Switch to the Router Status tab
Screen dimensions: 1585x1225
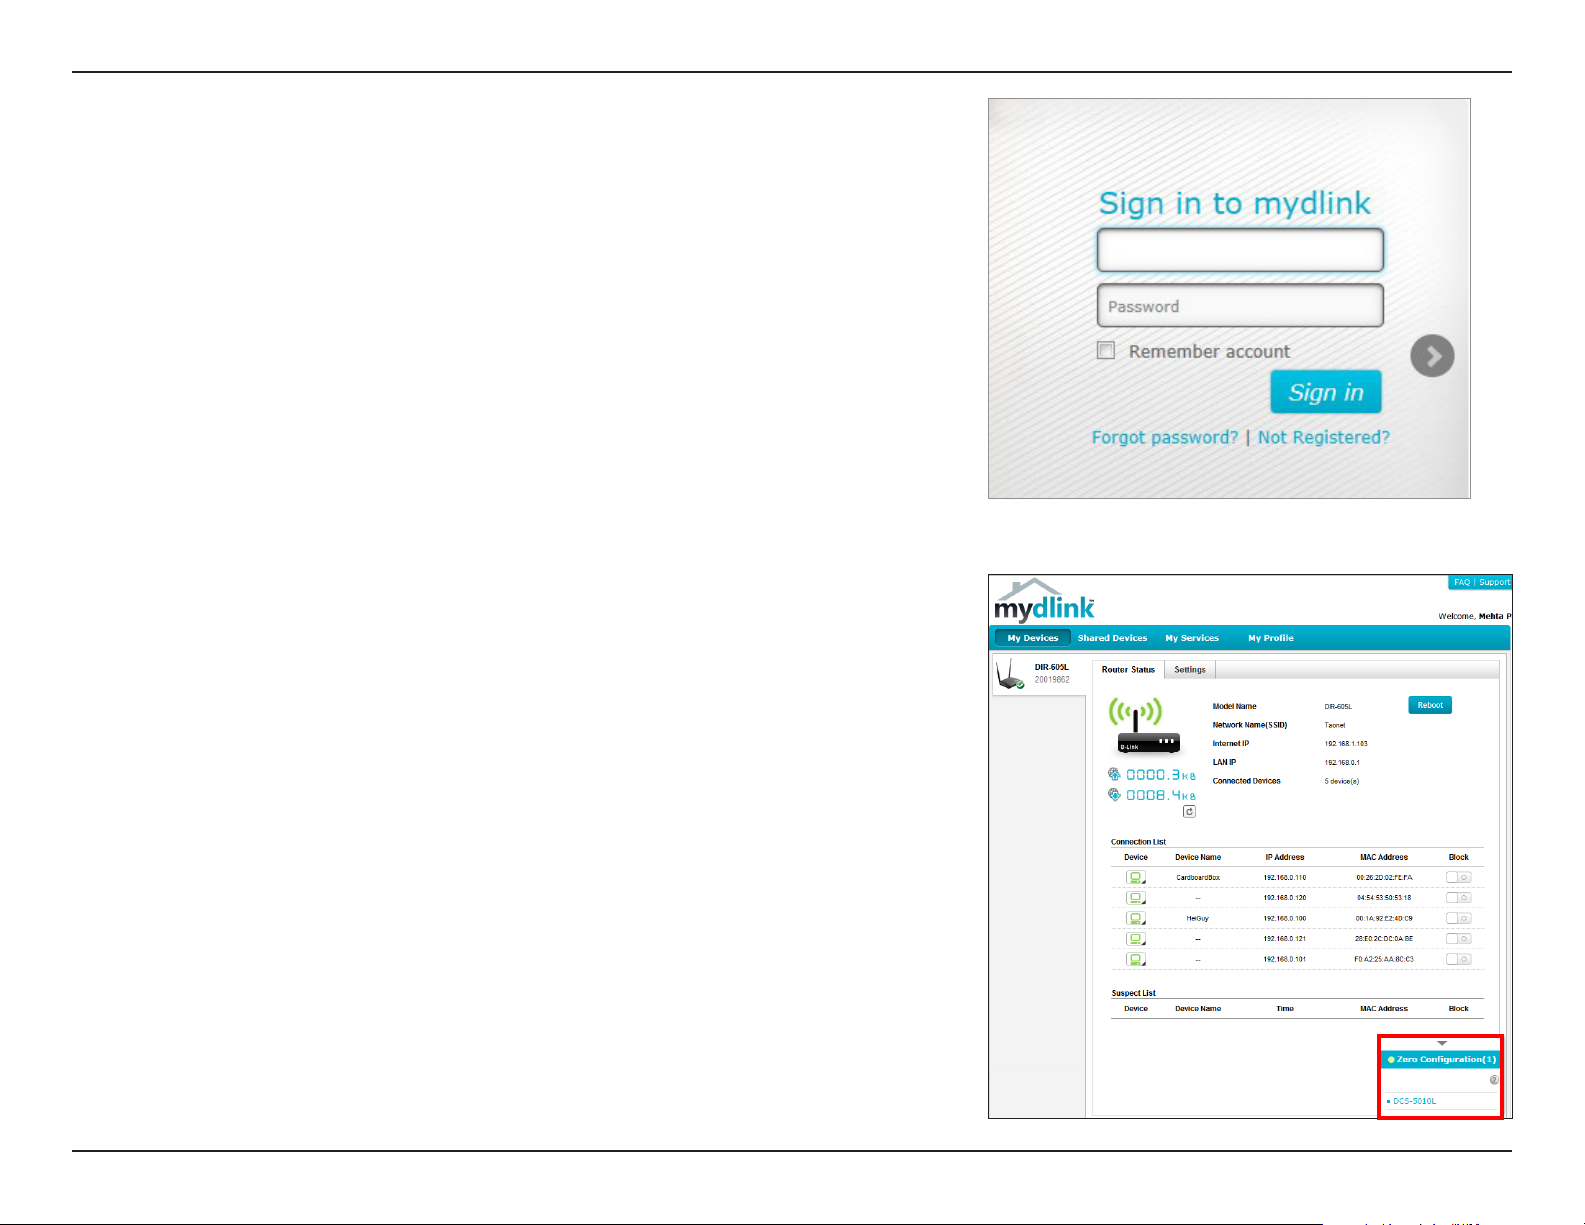(1128, 670)
